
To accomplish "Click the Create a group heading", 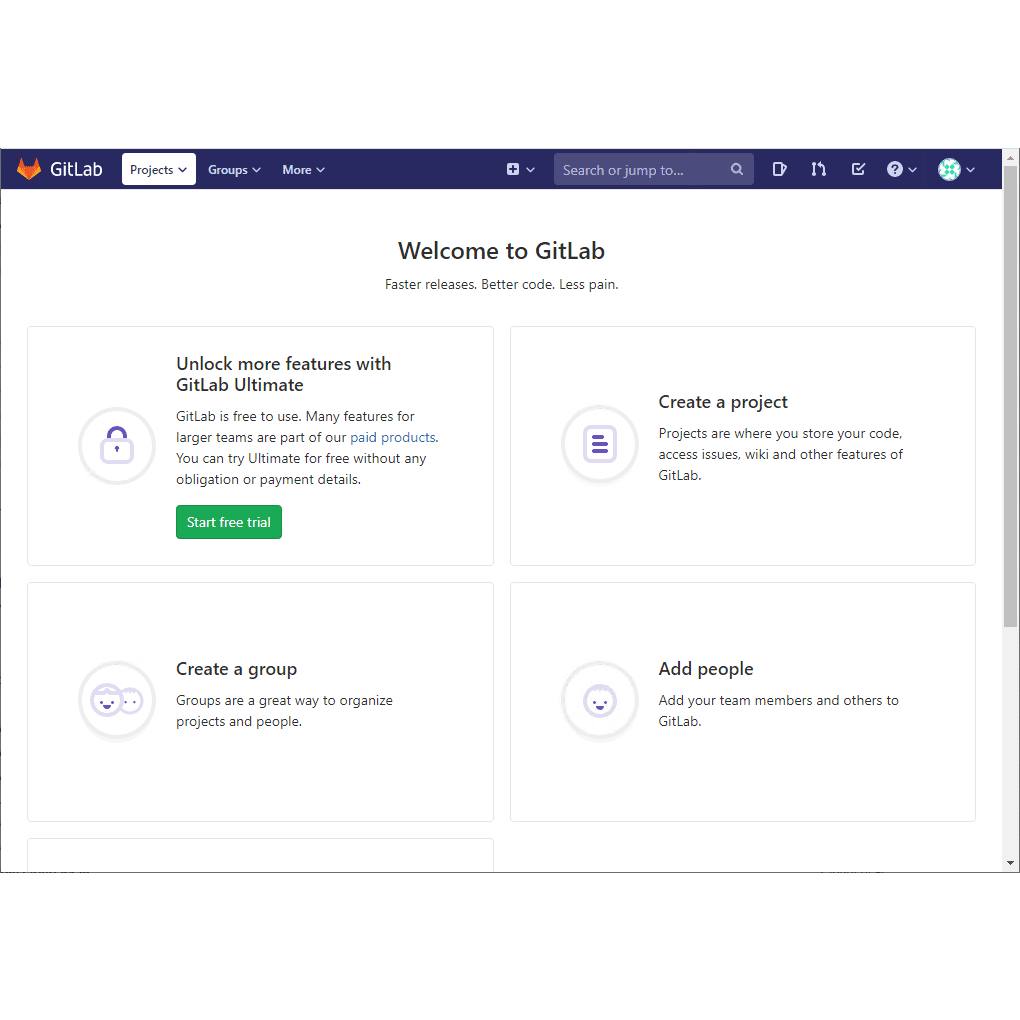I will [236, 669].
